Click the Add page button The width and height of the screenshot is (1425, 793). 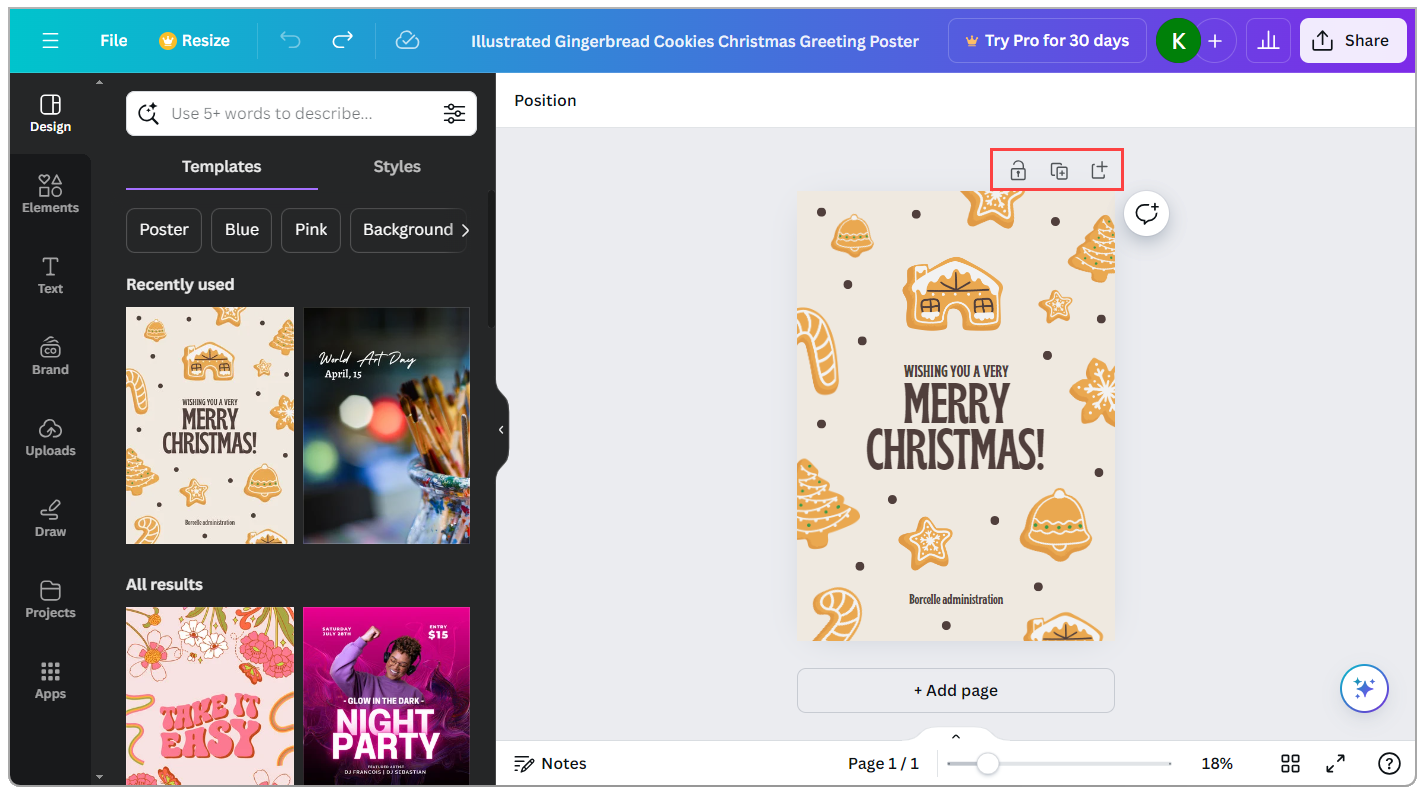click(x=955, y=690)
